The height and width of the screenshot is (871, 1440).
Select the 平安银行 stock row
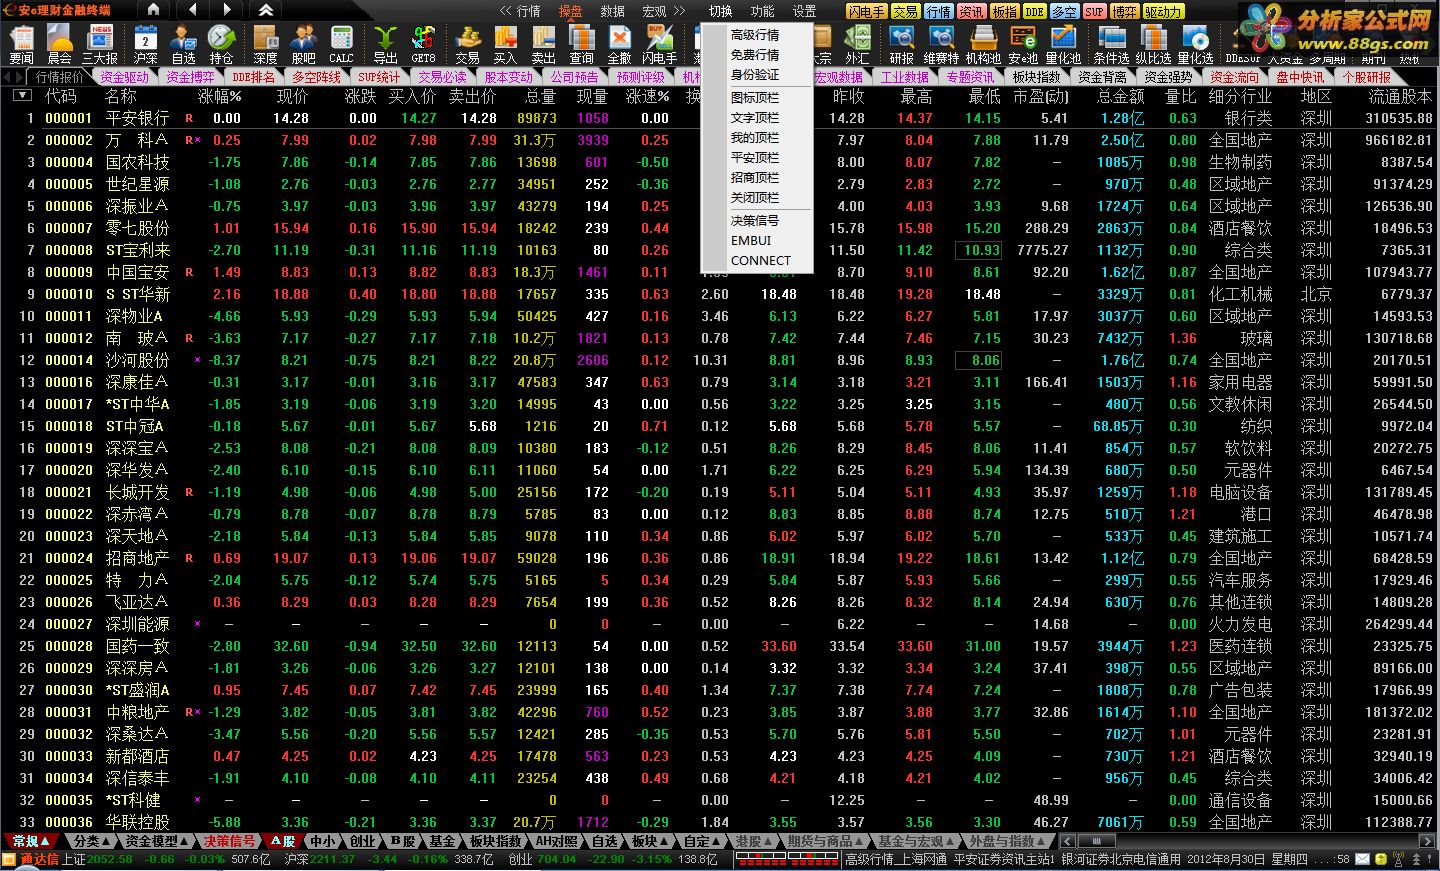(x=720, y=118)
